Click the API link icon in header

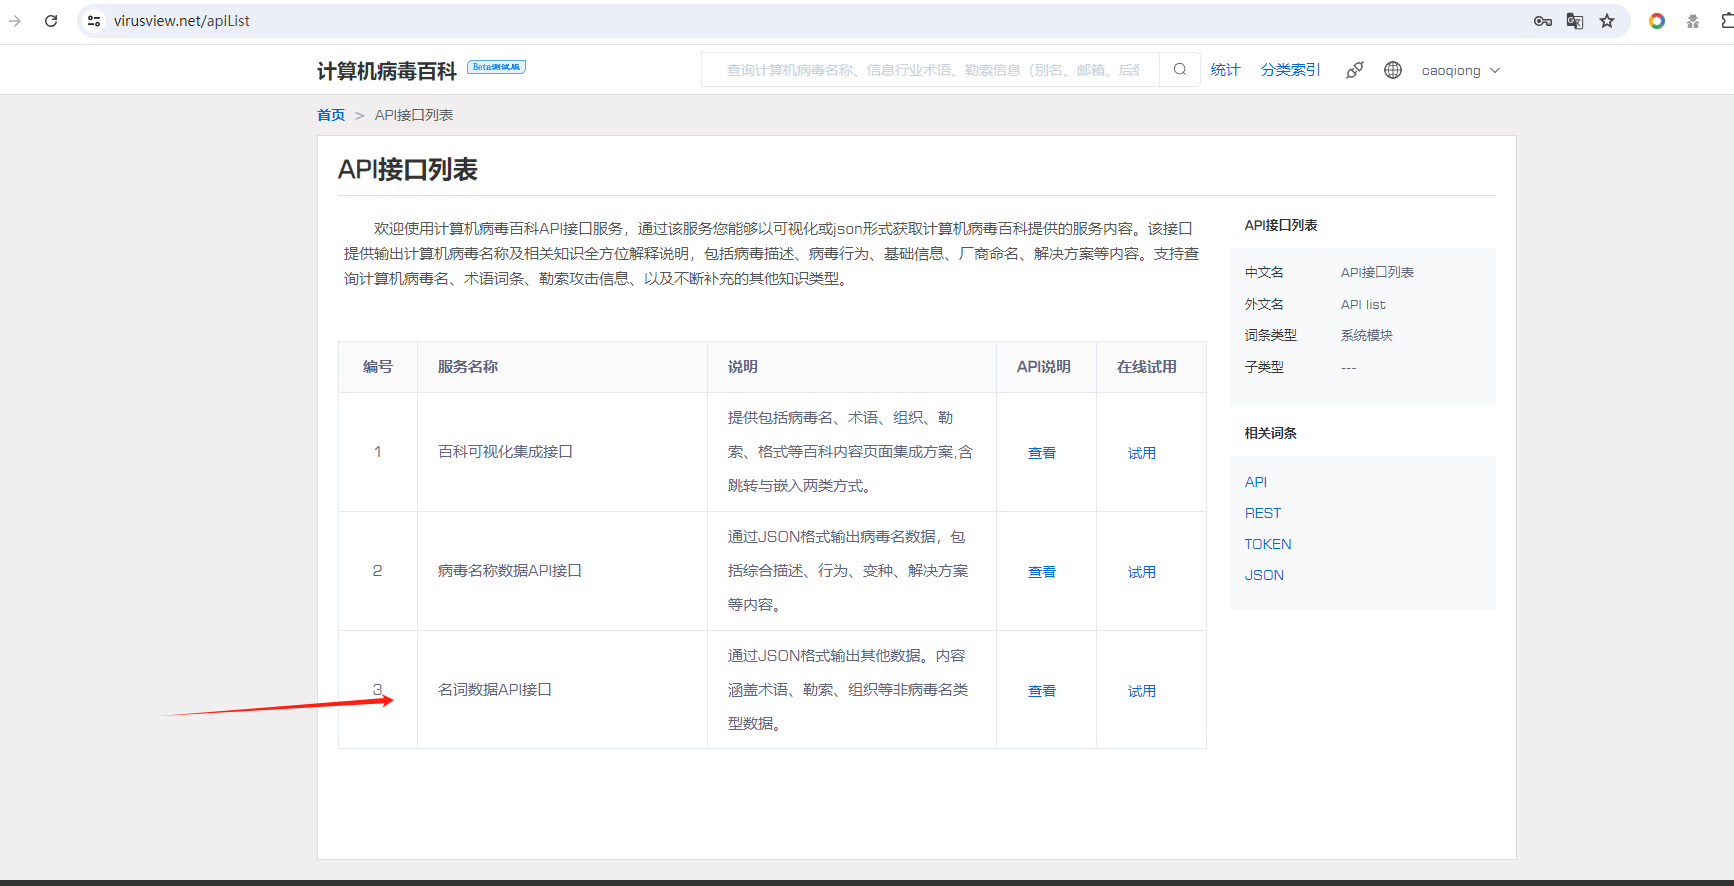pyautogui.click(x=1354, y=70)
